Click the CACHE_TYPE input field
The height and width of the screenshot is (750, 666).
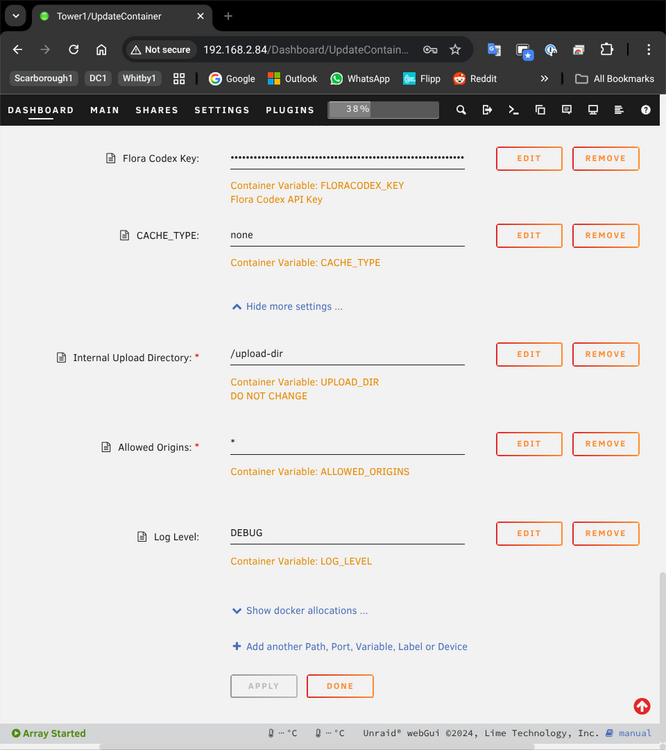(x=347, y=235)
